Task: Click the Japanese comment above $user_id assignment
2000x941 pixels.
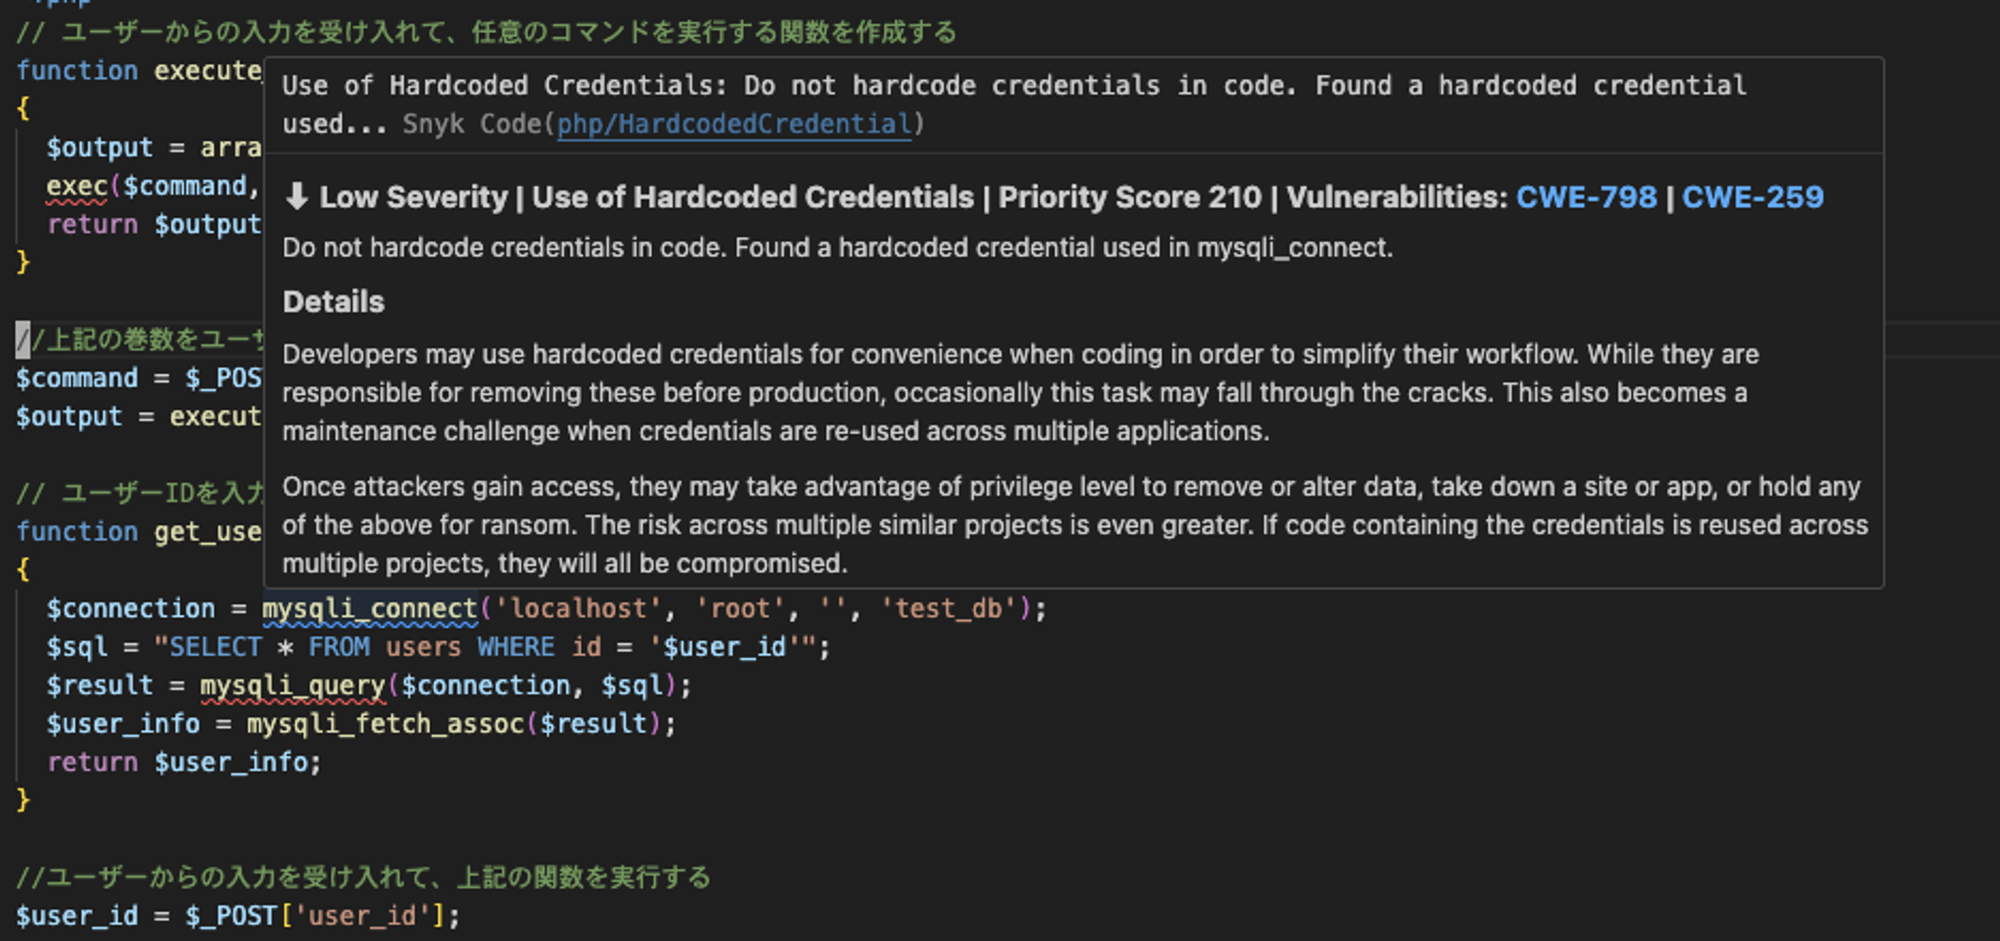Action: 363,878
